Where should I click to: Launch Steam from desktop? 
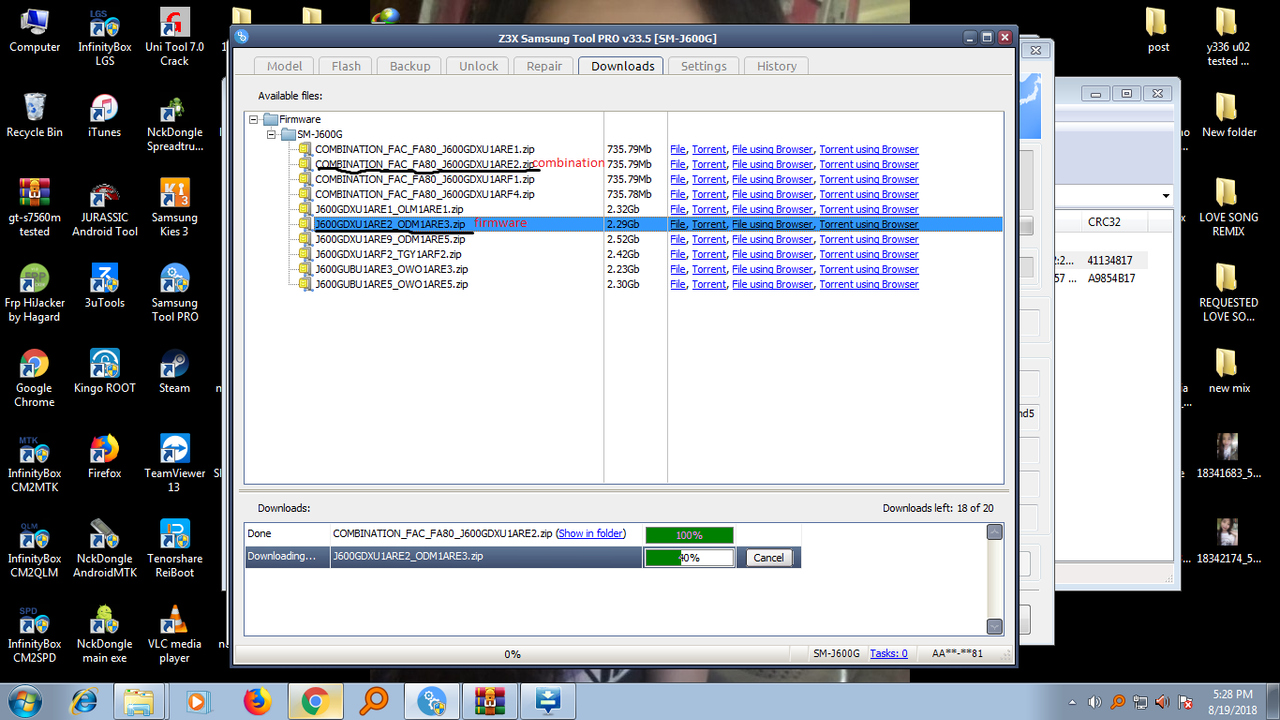click(174, 371)
